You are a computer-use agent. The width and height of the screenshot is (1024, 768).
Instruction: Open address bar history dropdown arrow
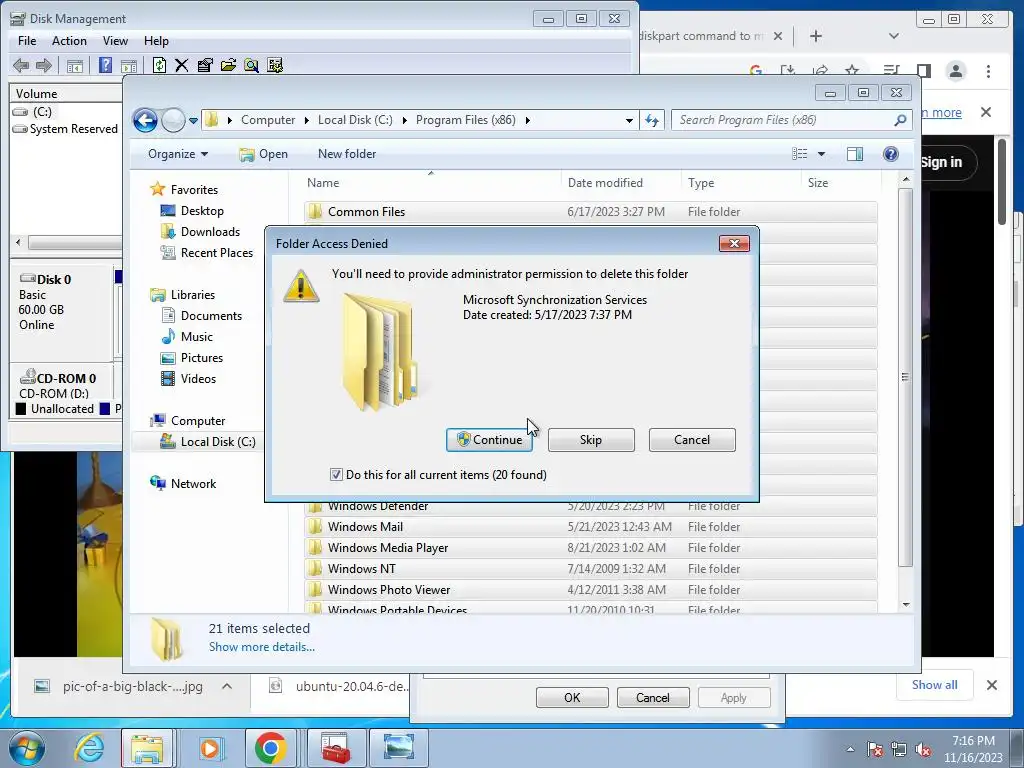(x=629, y=120)
